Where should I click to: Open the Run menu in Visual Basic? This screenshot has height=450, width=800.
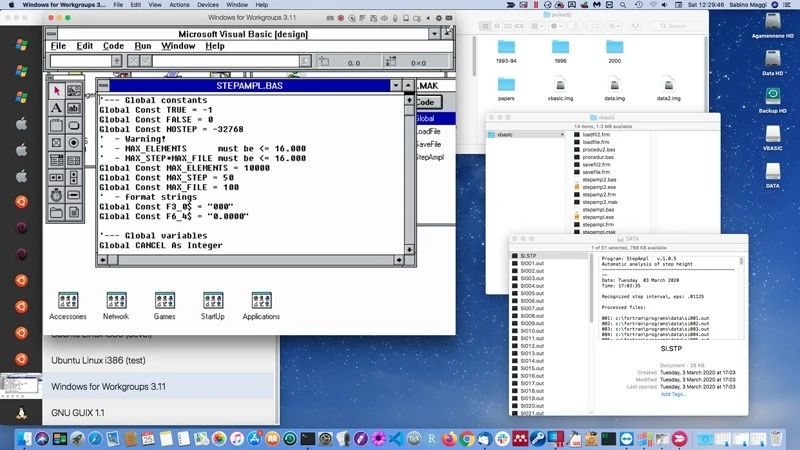pos(143,46)
